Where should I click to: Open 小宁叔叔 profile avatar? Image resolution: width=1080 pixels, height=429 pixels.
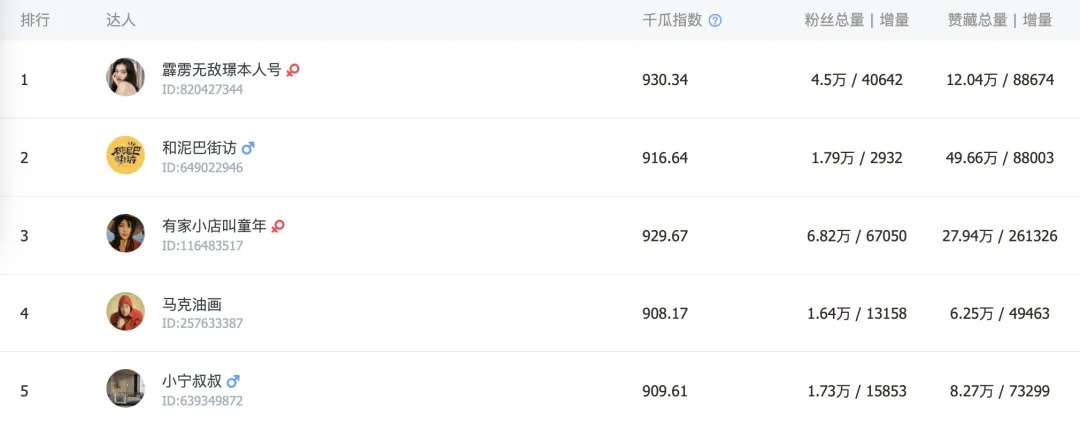point(126,388)
